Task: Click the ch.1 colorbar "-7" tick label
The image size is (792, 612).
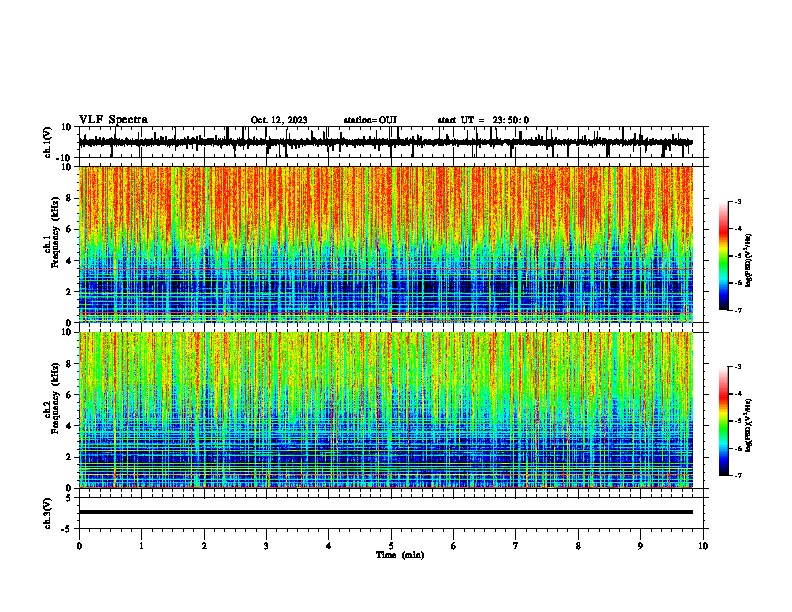Action: tap(738, 310)
